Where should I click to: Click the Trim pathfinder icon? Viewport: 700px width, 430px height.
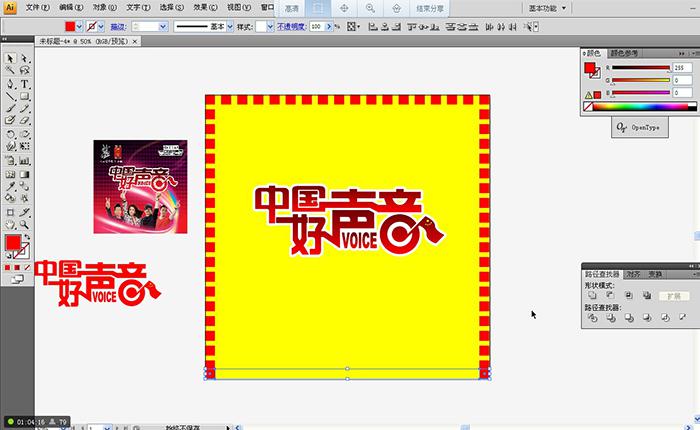(x=611, y=318)
